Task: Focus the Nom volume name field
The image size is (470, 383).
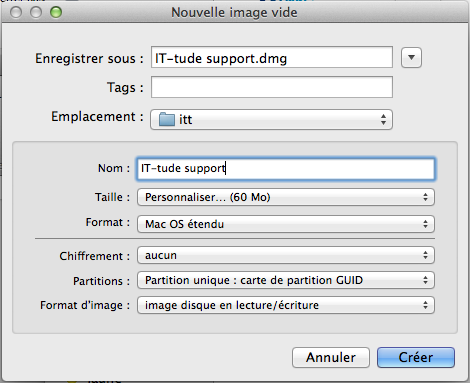Action: coord(286,169)
